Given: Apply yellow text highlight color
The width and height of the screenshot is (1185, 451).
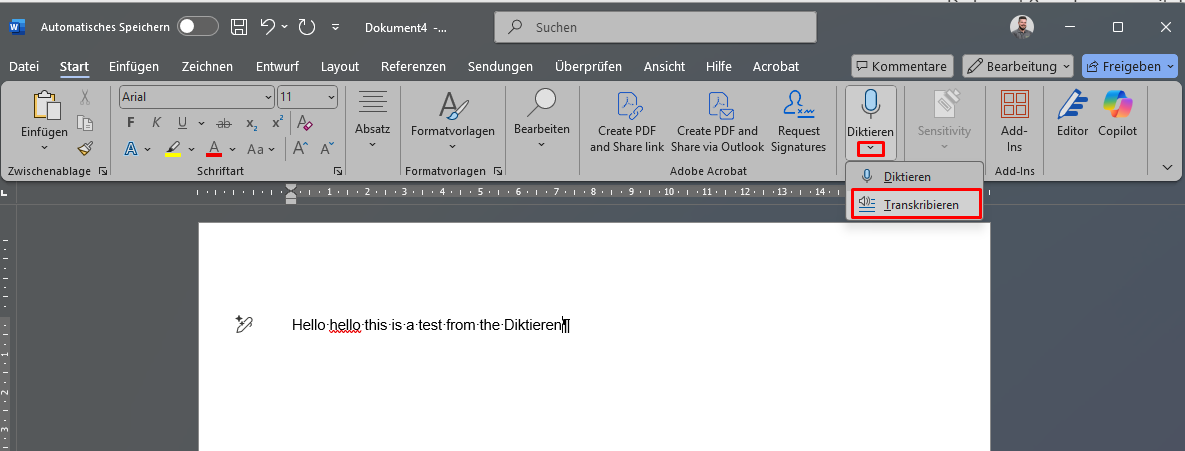Looking at the screenshot, I should (173, 149).
